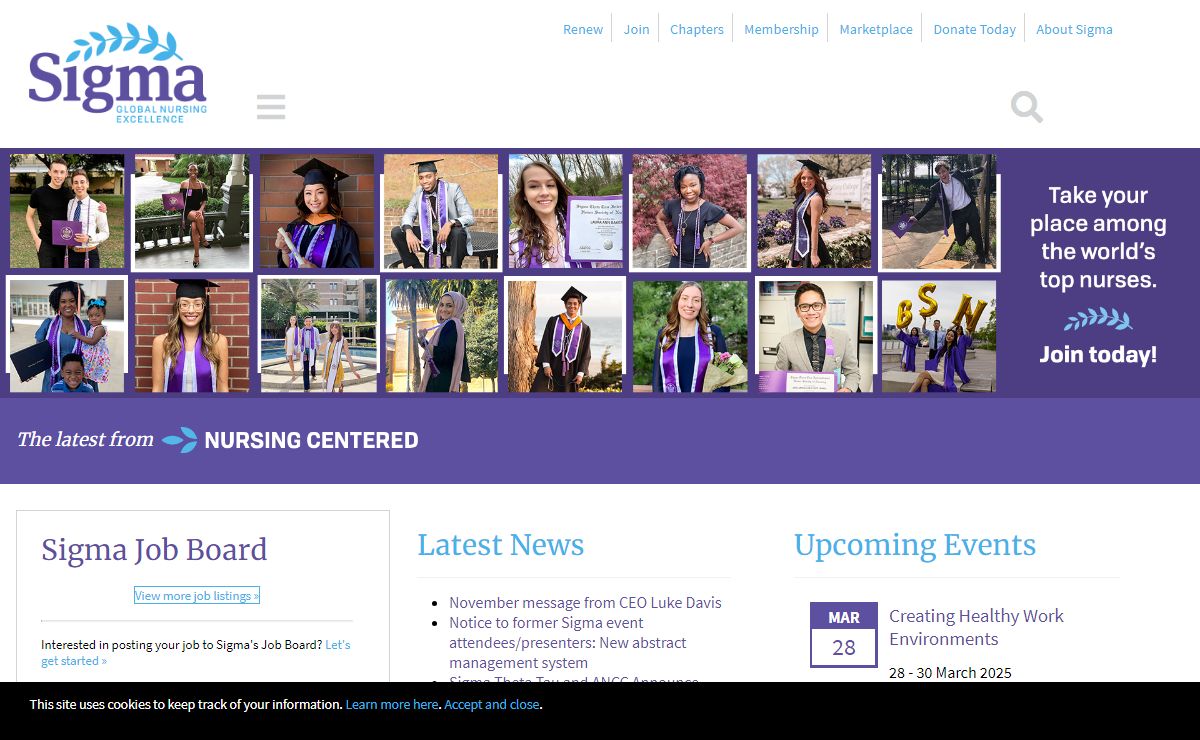Open the hamburger menu icon
Viewport: 1200px width, 740px height.
271,107
